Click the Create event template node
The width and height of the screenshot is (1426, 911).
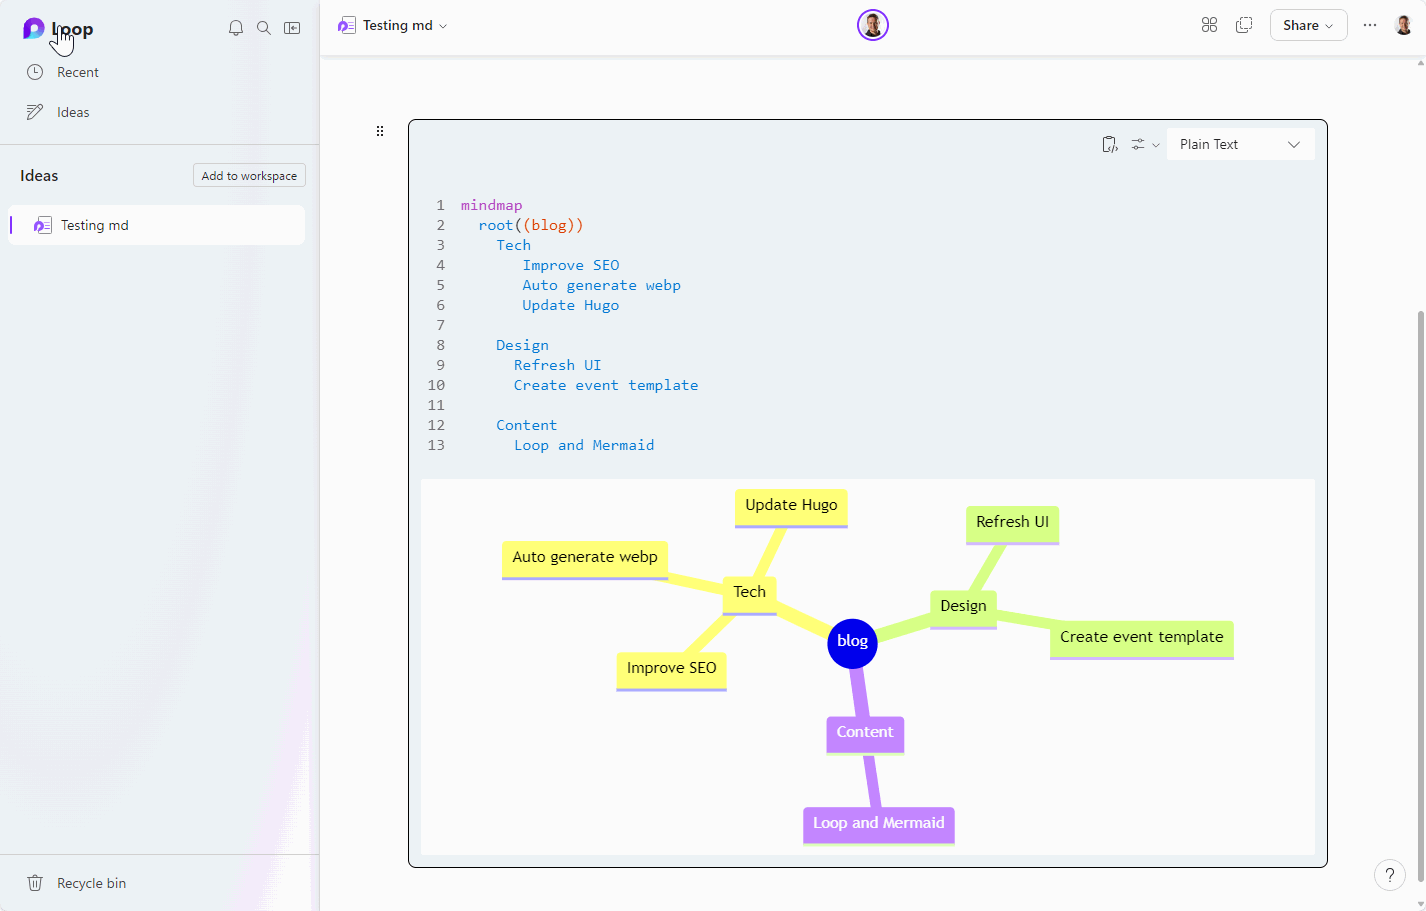1141,639
